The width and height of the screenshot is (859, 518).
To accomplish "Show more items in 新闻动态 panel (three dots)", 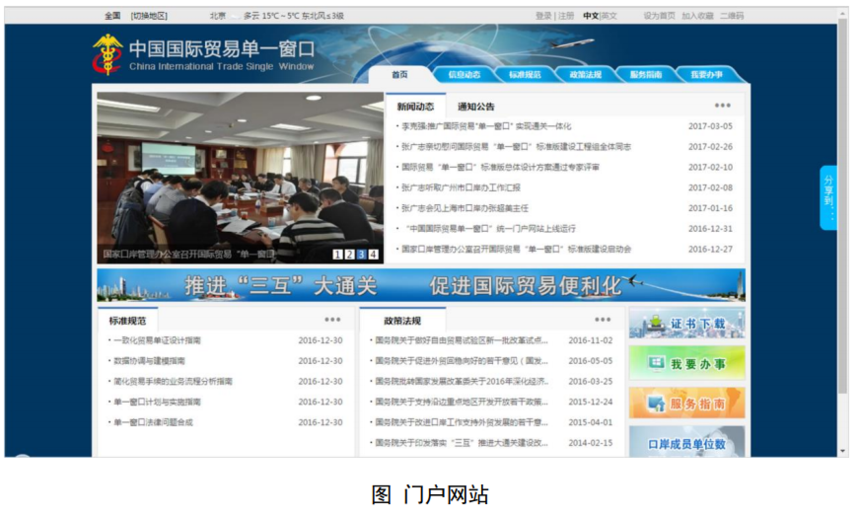I will [x=722, y=106].
